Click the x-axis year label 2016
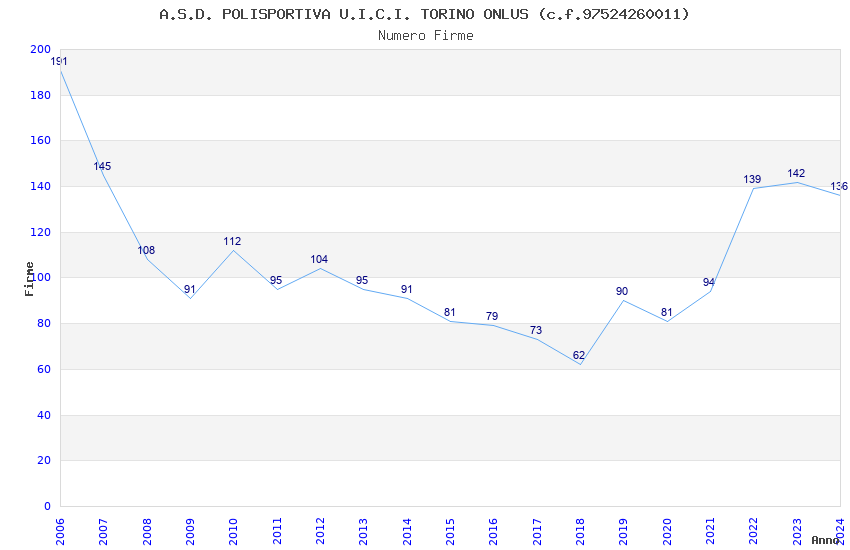The height and width of the screenshot is (550, 850). (x=493, y=532)
